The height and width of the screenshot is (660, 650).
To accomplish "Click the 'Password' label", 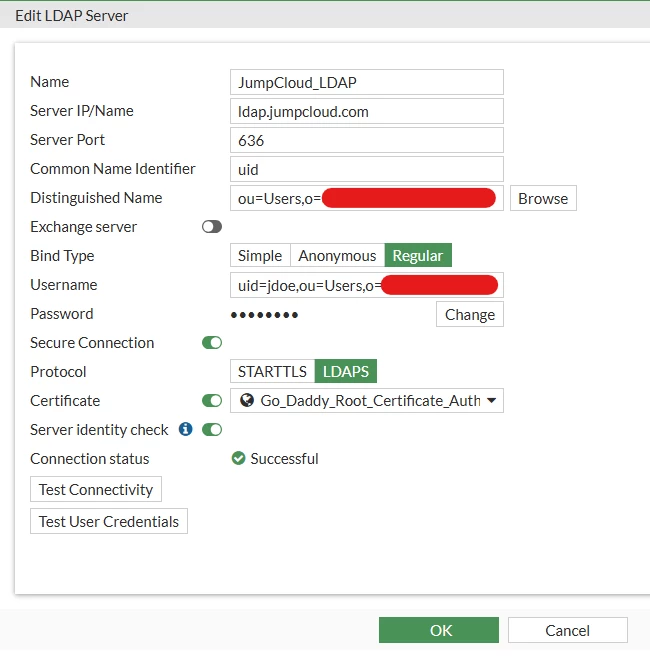I will [x=62, y=314].
